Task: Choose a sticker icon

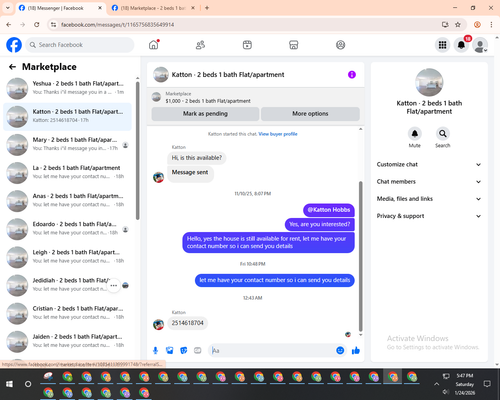Action: pyautogui.click(x=184, y=350)
